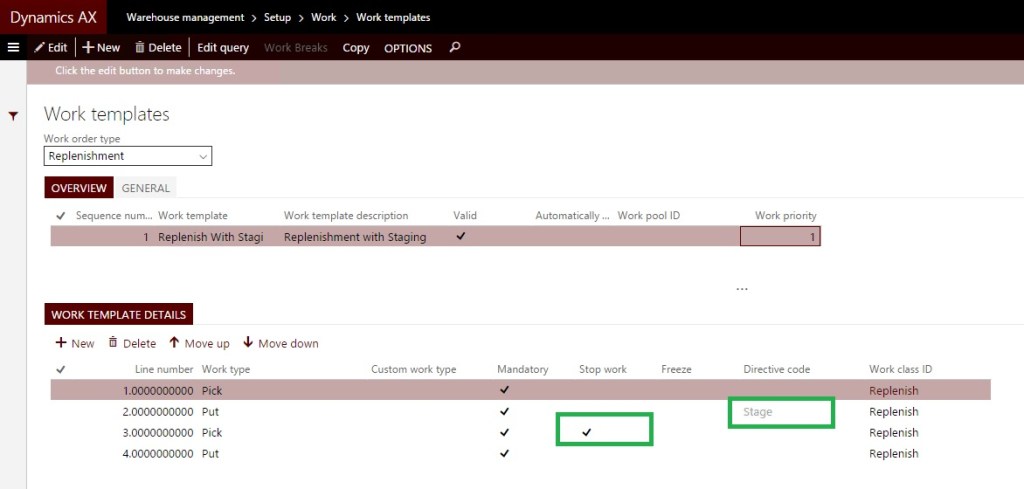This screenshot has width=1024, height=489.
Task: Expand the Setup breadcrumb menu
Action: click(277, 18)
